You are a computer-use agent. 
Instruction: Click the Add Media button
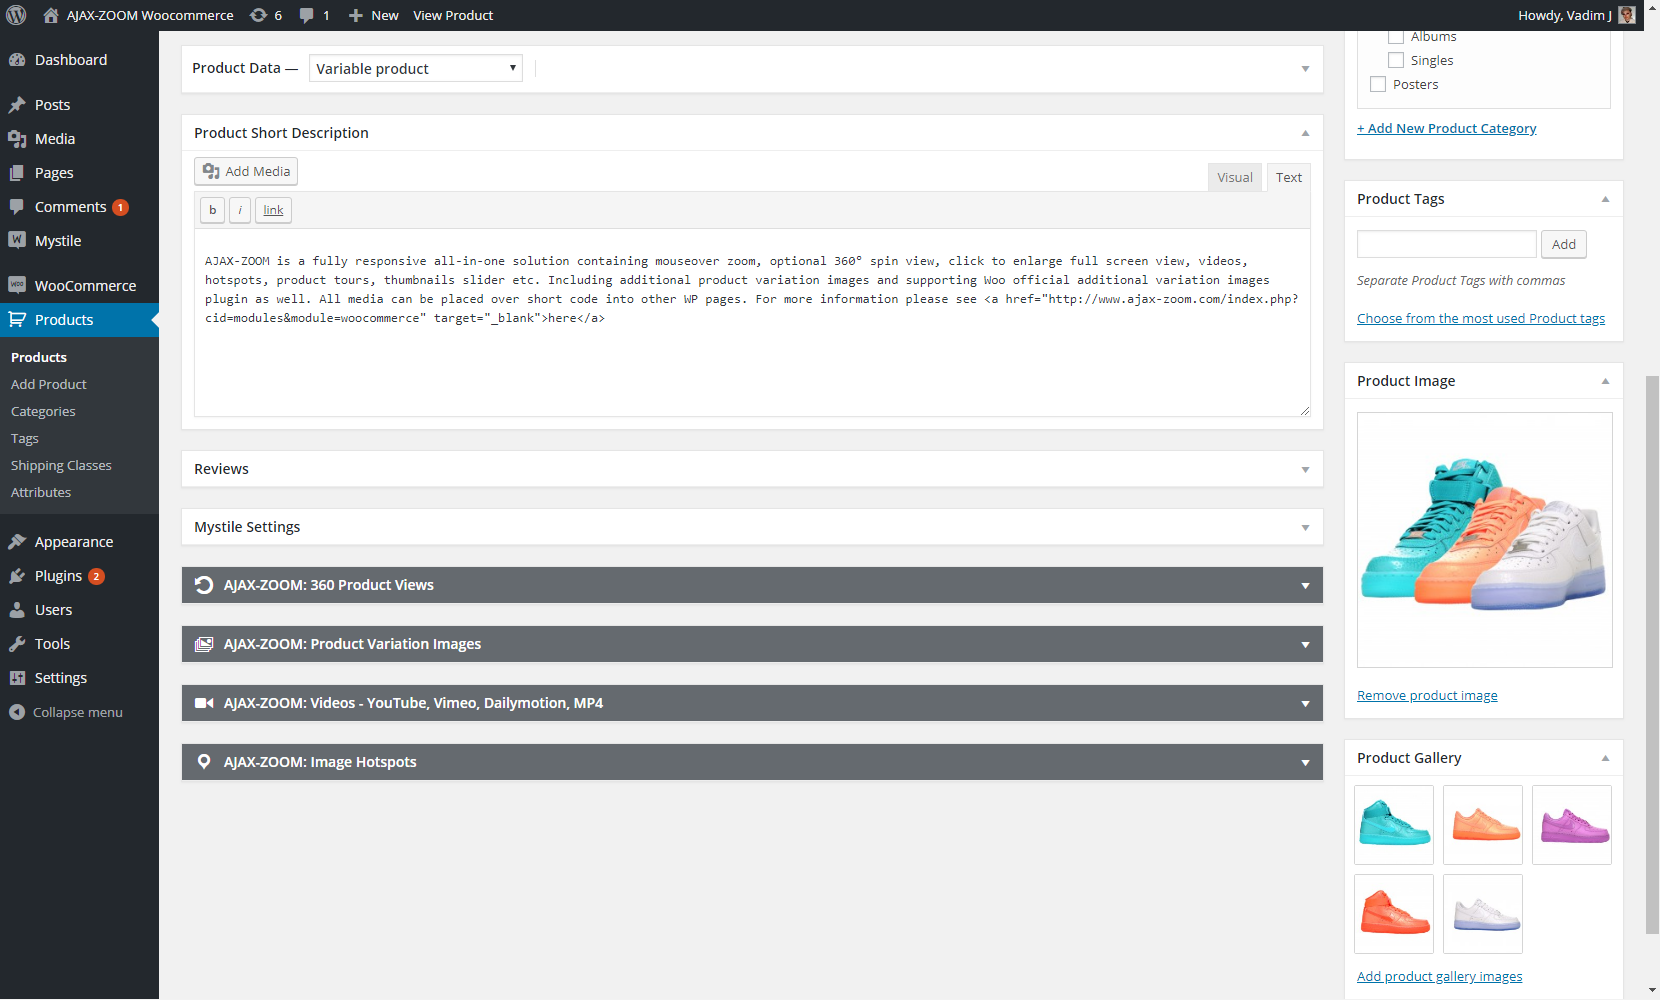pos(246,171)
